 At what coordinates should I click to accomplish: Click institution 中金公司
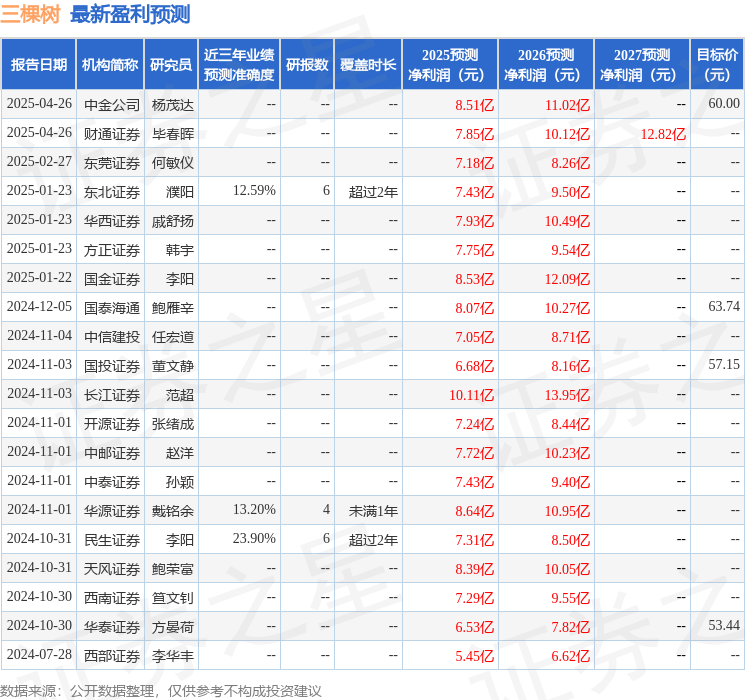pos(112,105)
